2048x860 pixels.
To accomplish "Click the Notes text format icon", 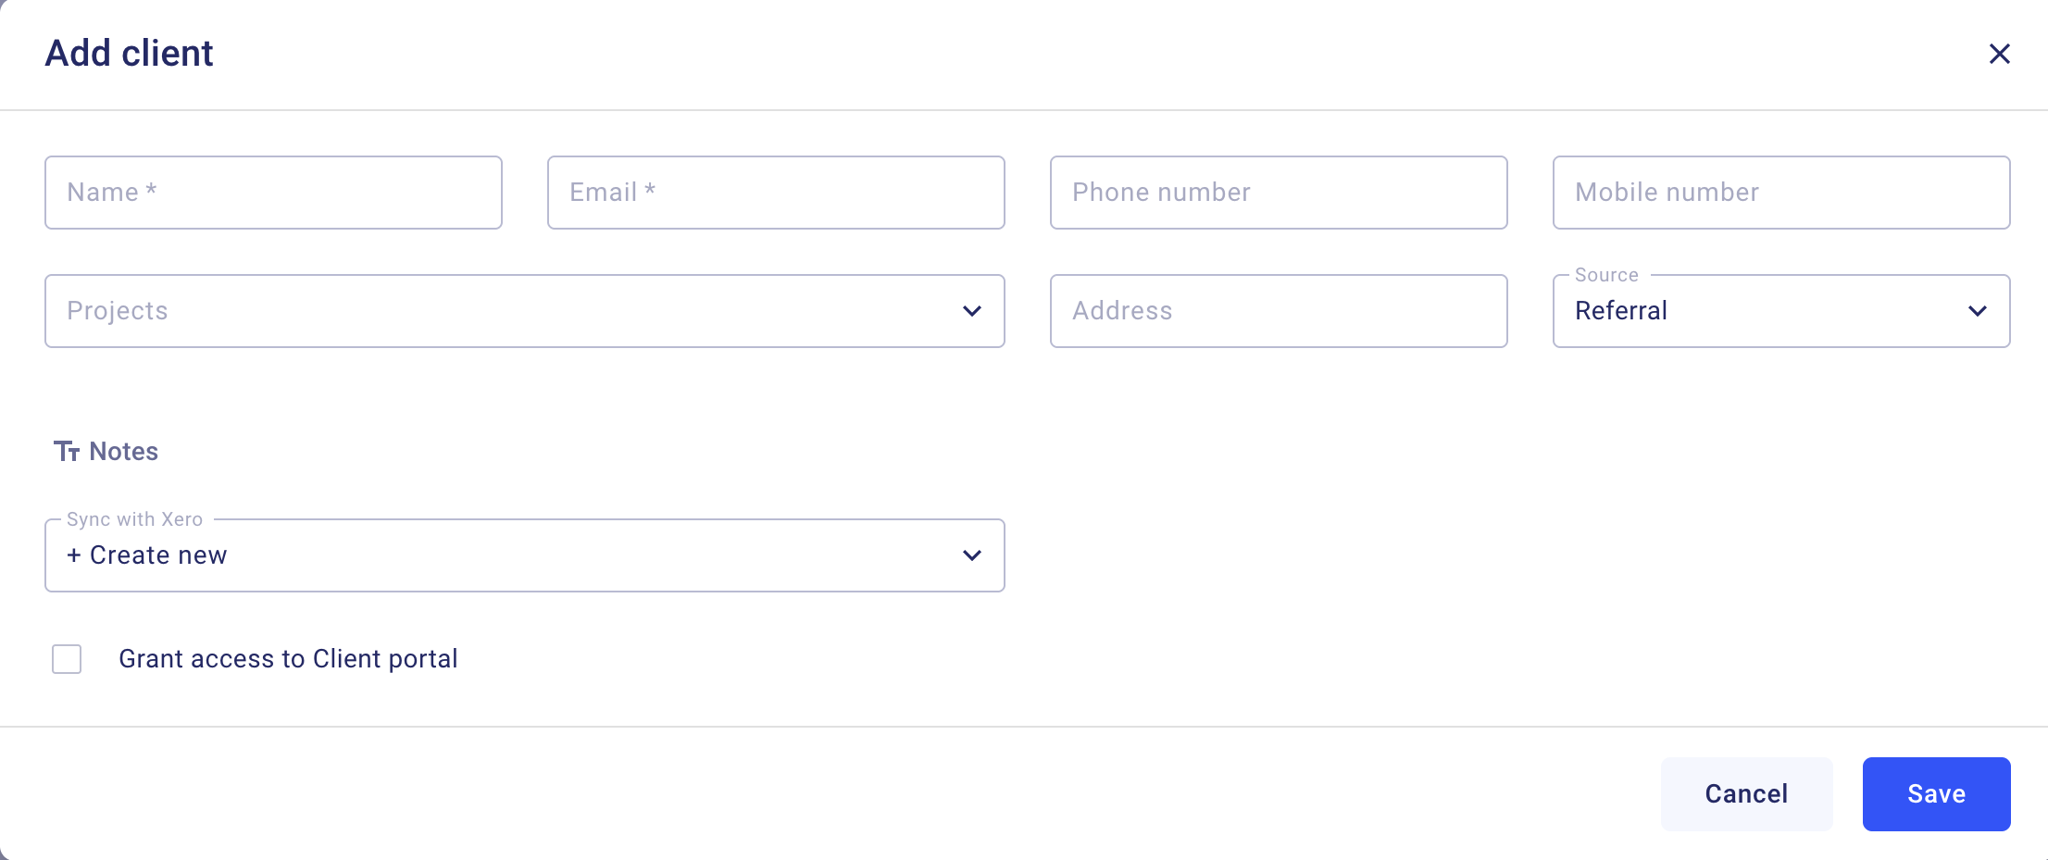I will (67, 452).
